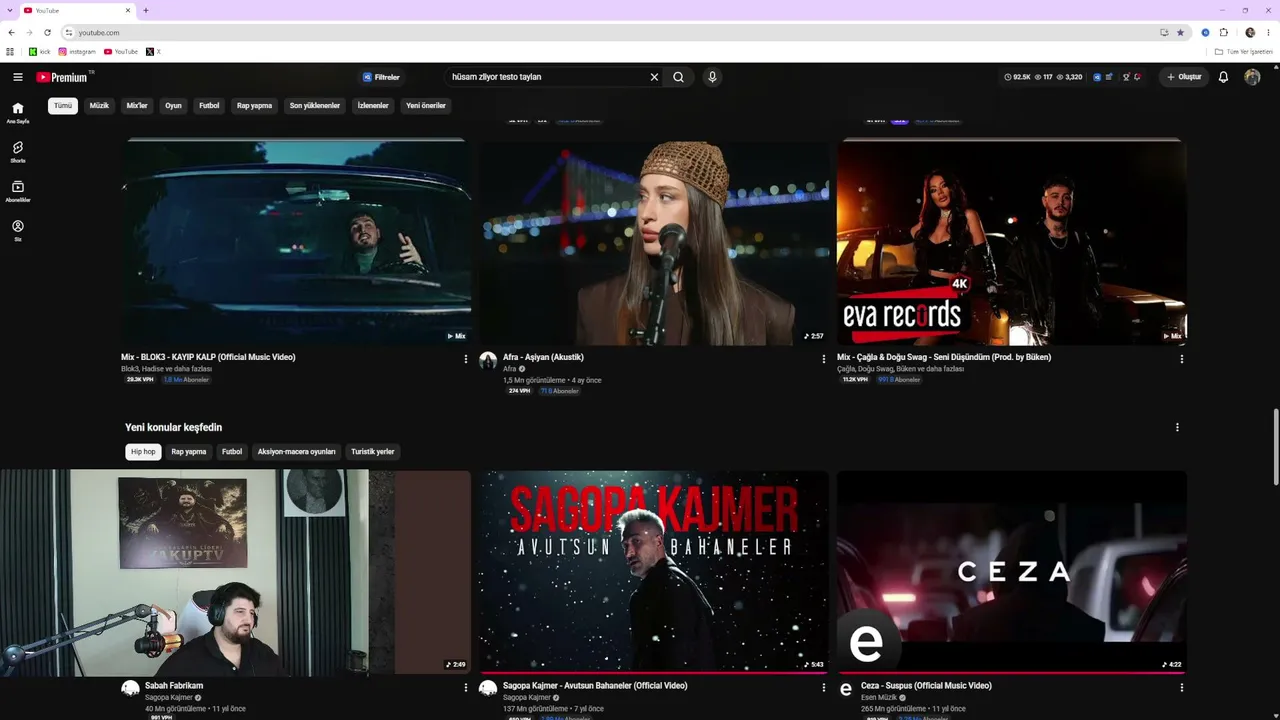Open the Afra - Aşiyan (Akustik) title
This screenshot has width=1280, height=720.
tap(543, 357)
